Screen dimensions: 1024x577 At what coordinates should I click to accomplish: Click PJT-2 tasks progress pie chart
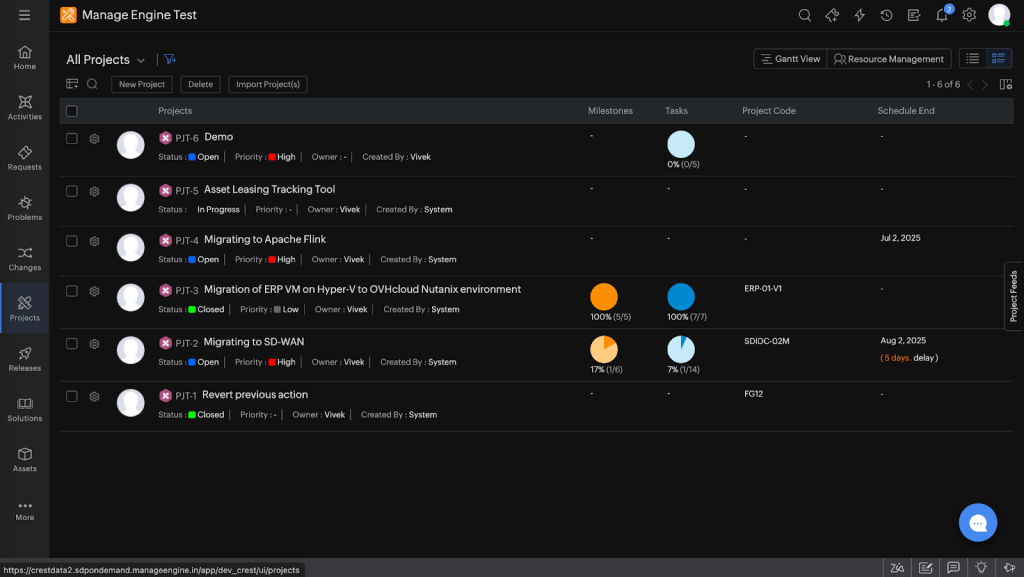(x=681, y=349)
